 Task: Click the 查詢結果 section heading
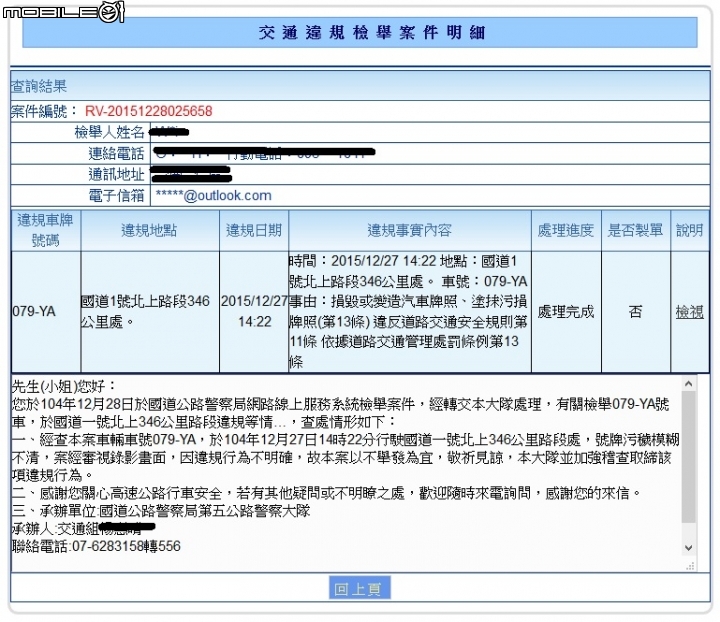(39, 86)
